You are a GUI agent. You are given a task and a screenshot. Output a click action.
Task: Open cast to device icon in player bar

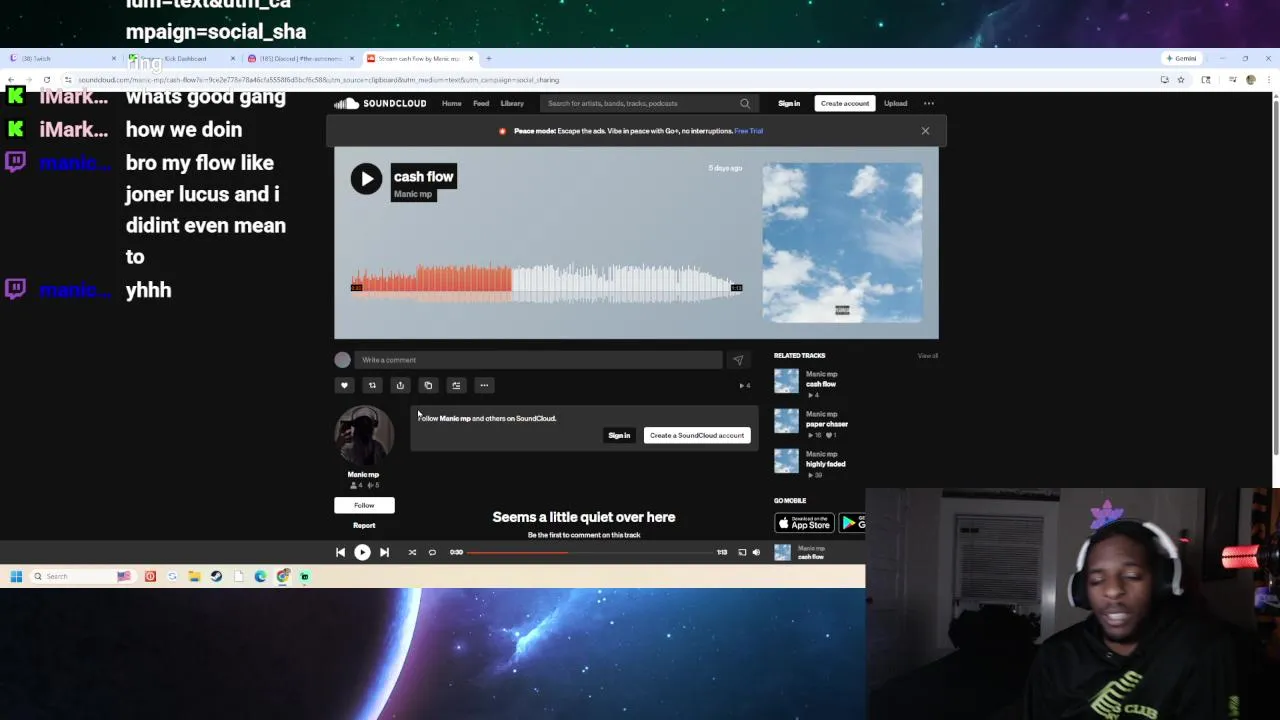[x=742, y=552]
